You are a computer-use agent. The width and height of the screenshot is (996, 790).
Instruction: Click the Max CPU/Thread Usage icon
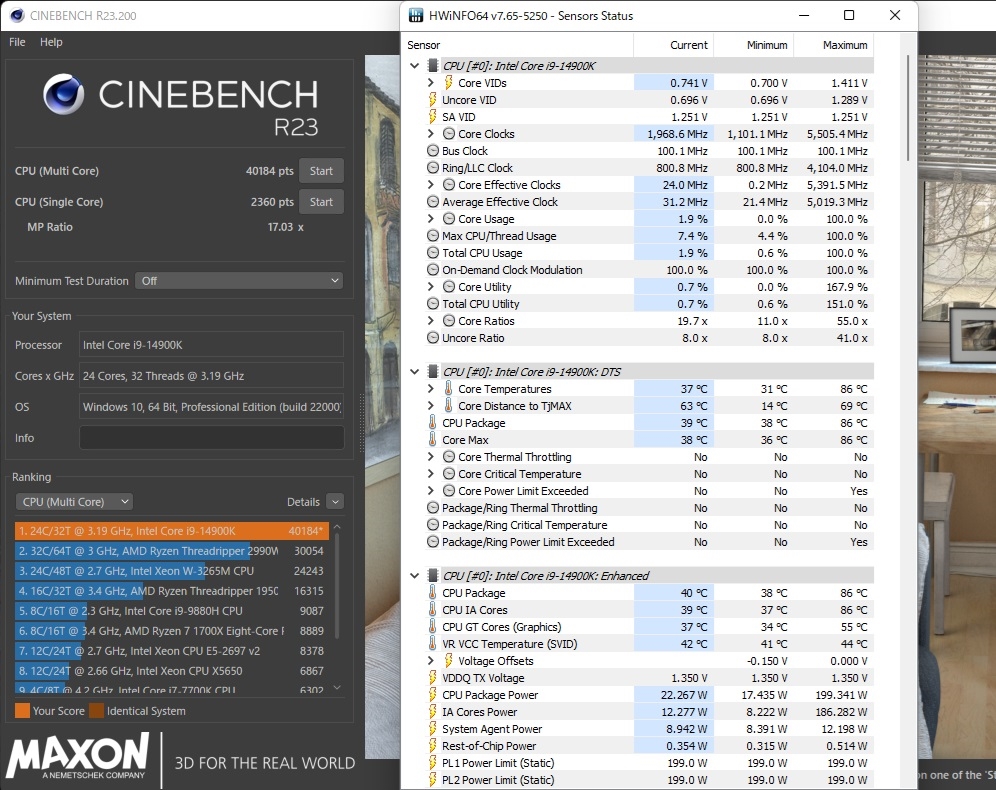[x=433, y=236]
